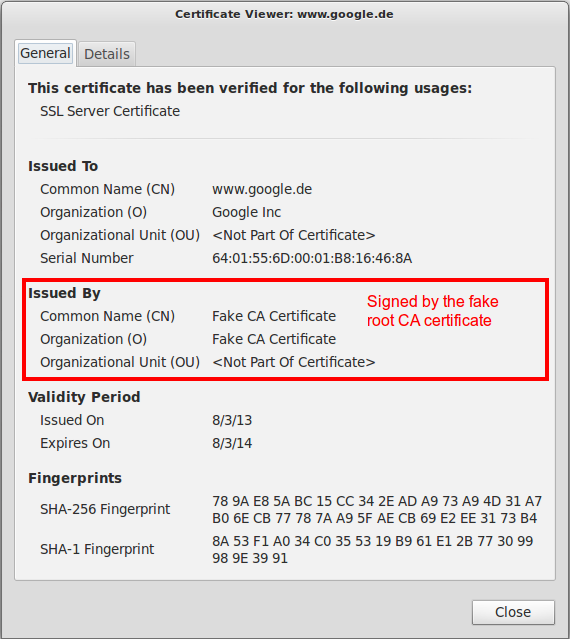Click the Fingerprints heading

(x=75, y=478)
